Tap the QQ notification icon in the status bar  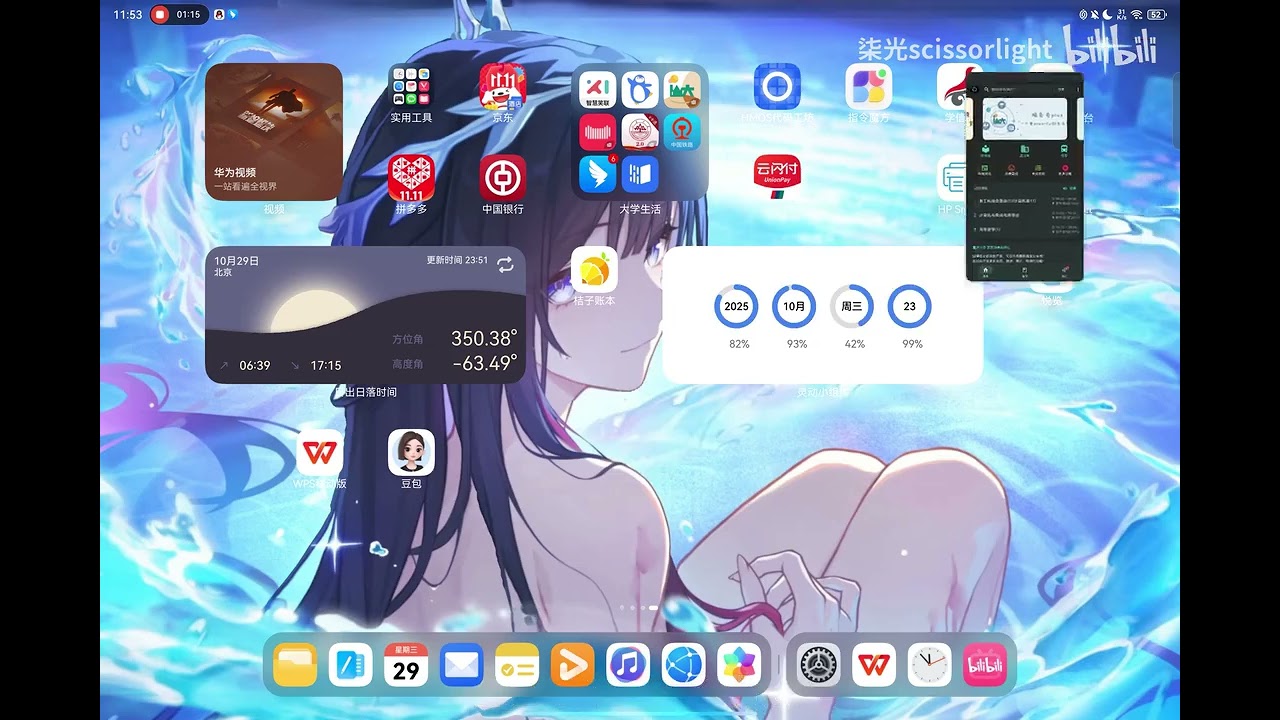[x=219, y=15]
